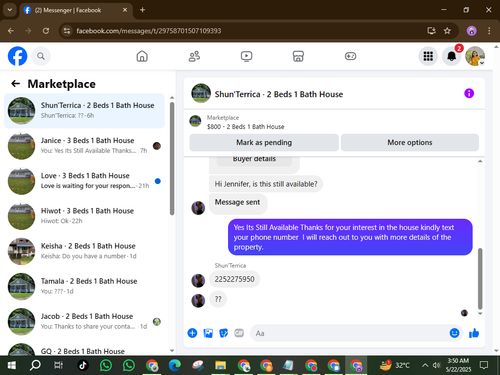Choose a sticker icon in composer
The width and height of the screenshot is (500, 375).
224,333
